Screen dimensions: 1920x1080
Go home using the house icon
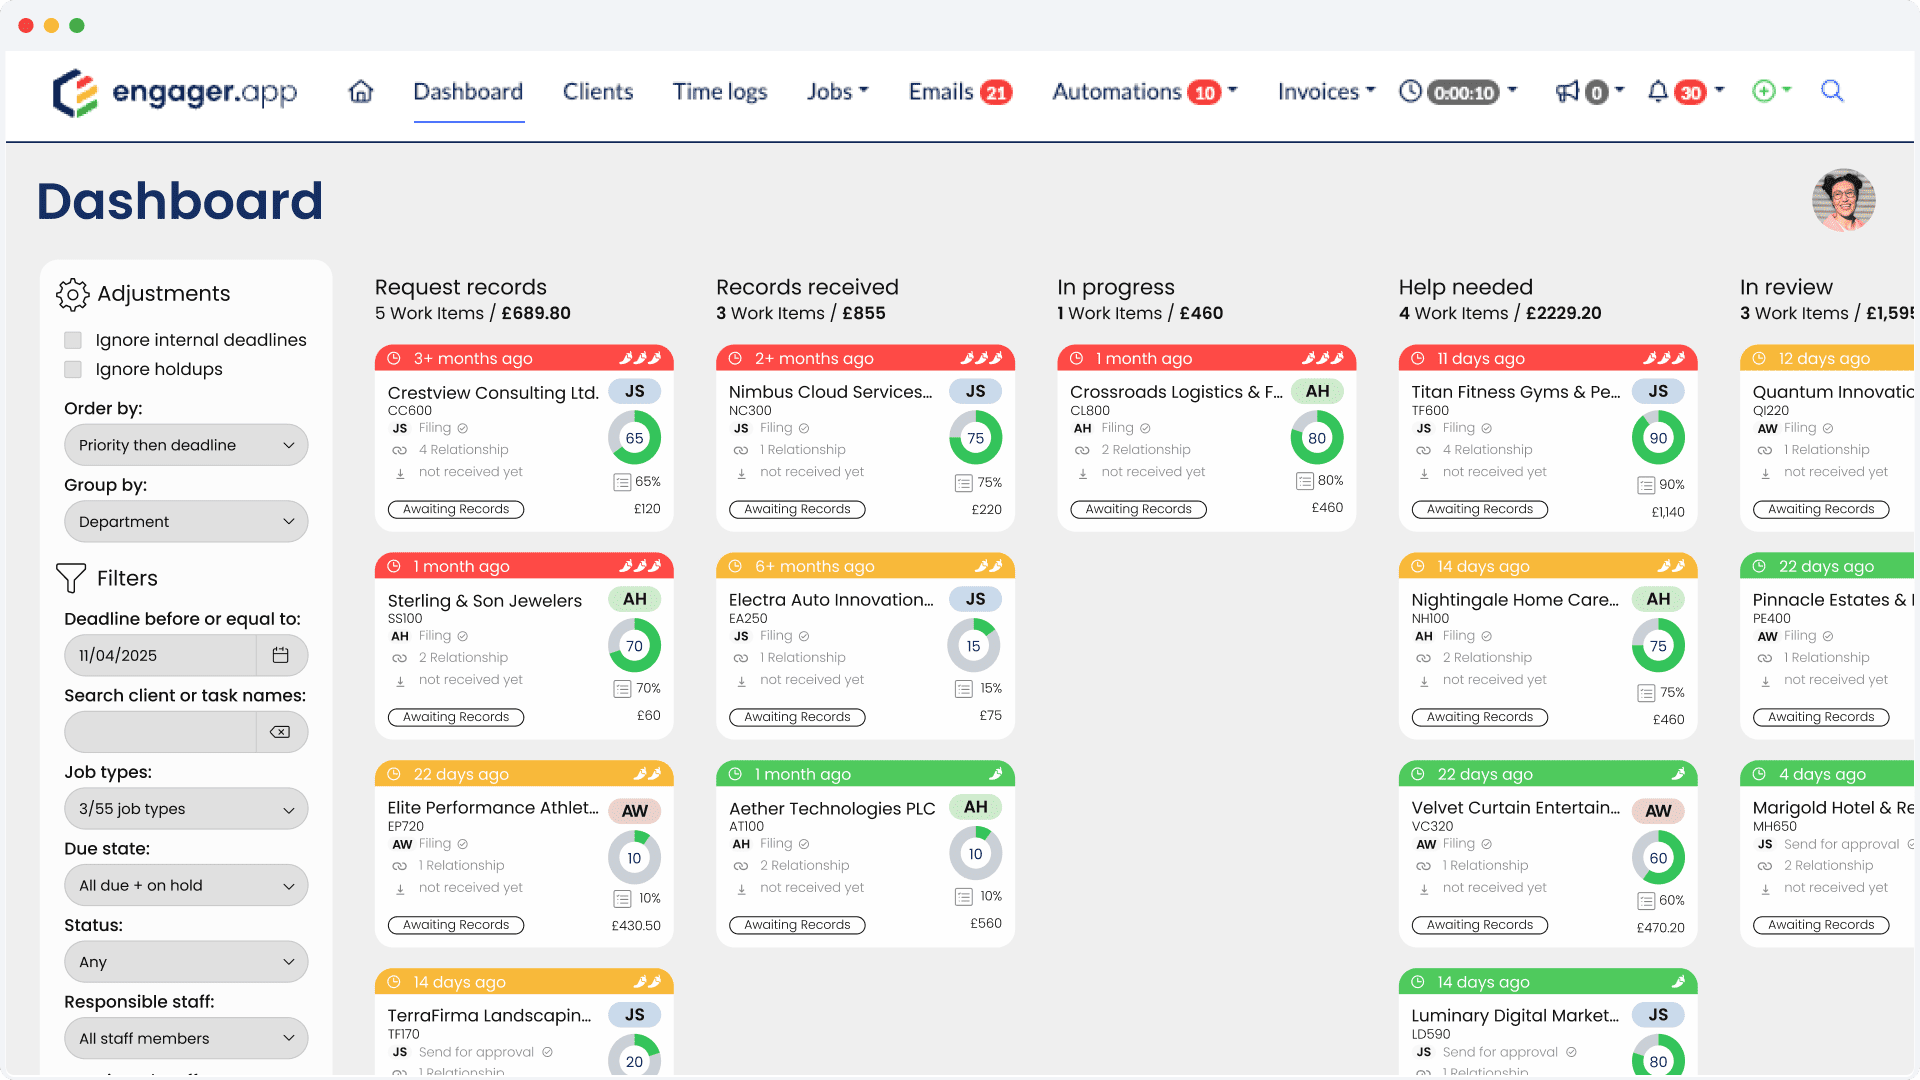coord(360,91)
